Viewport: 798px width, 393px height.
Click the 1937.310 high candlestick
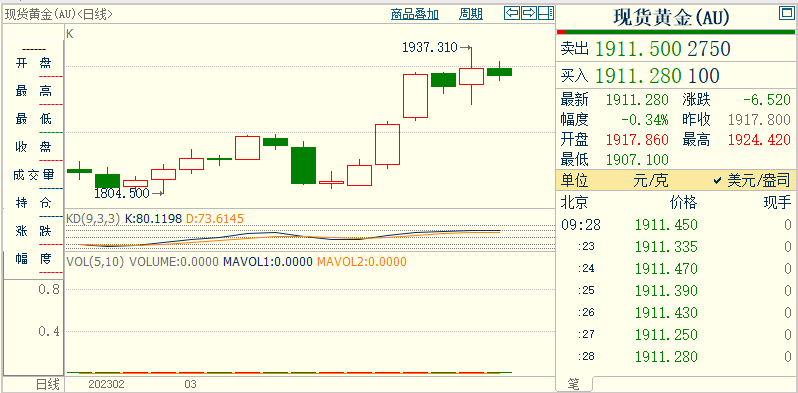pos(471,76)
